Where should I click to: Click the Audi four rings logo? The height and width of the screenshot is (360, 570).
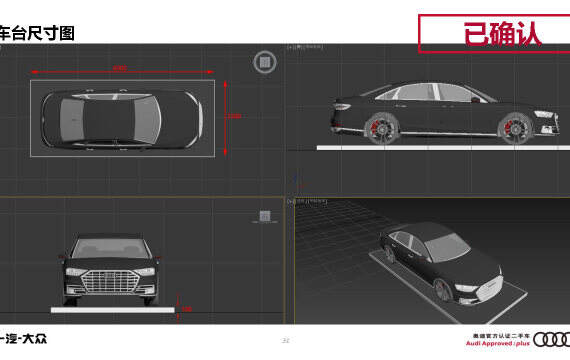[551, 340]
